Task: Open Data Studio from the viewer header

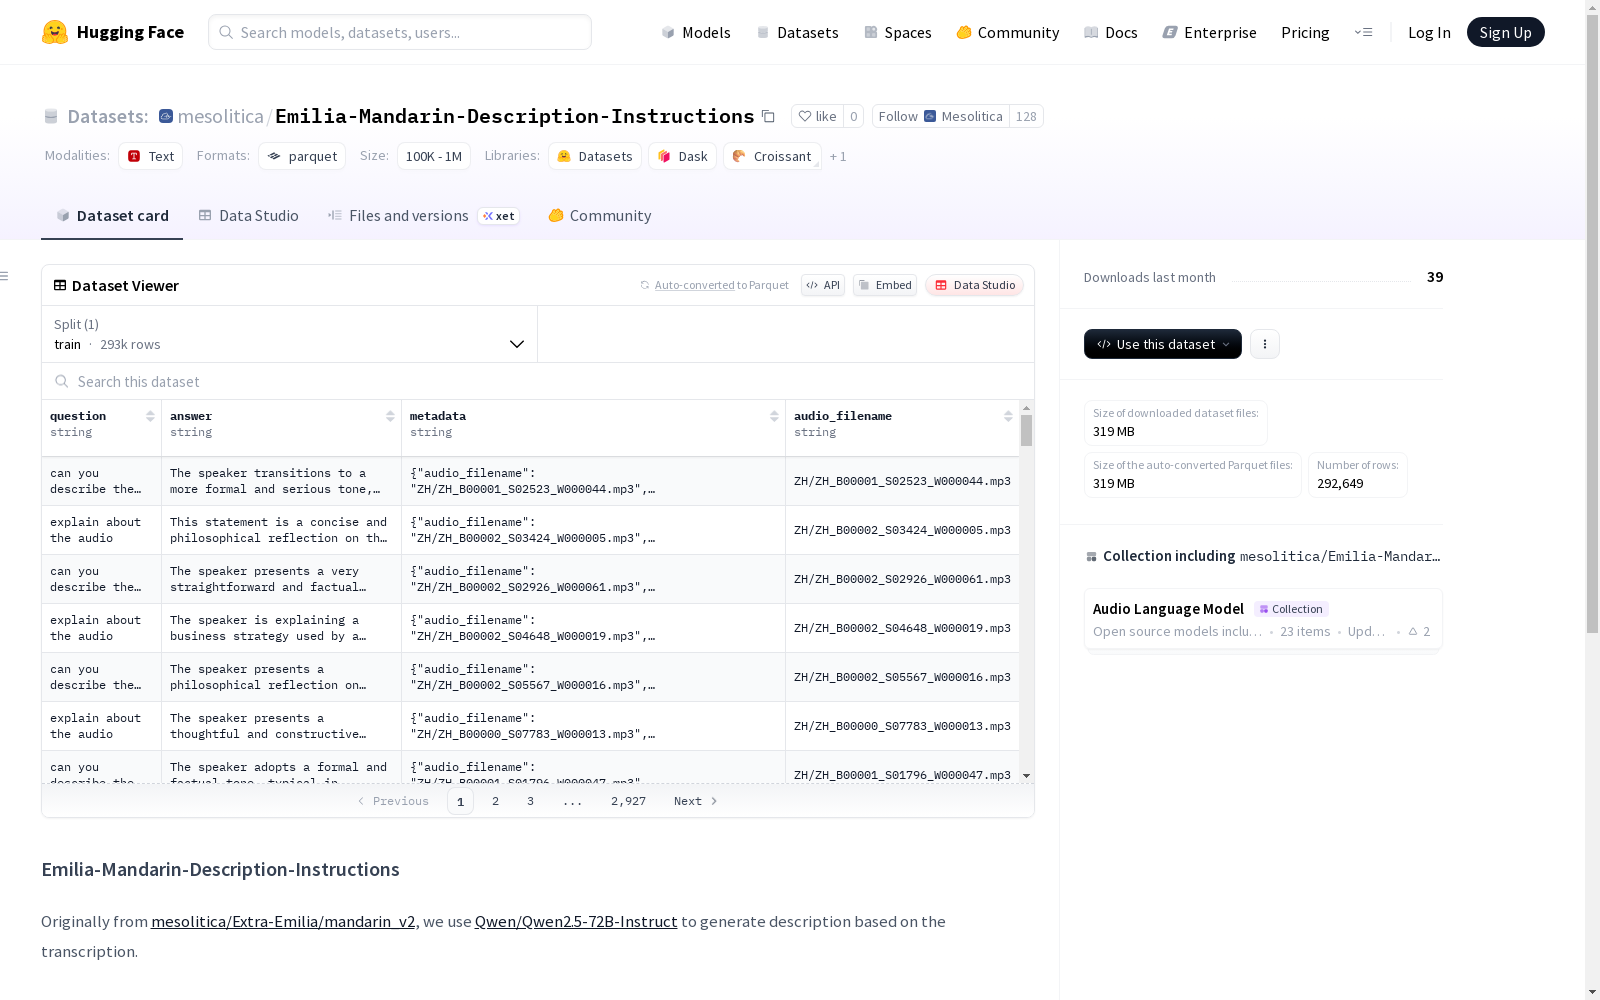Action: point(975,285)
